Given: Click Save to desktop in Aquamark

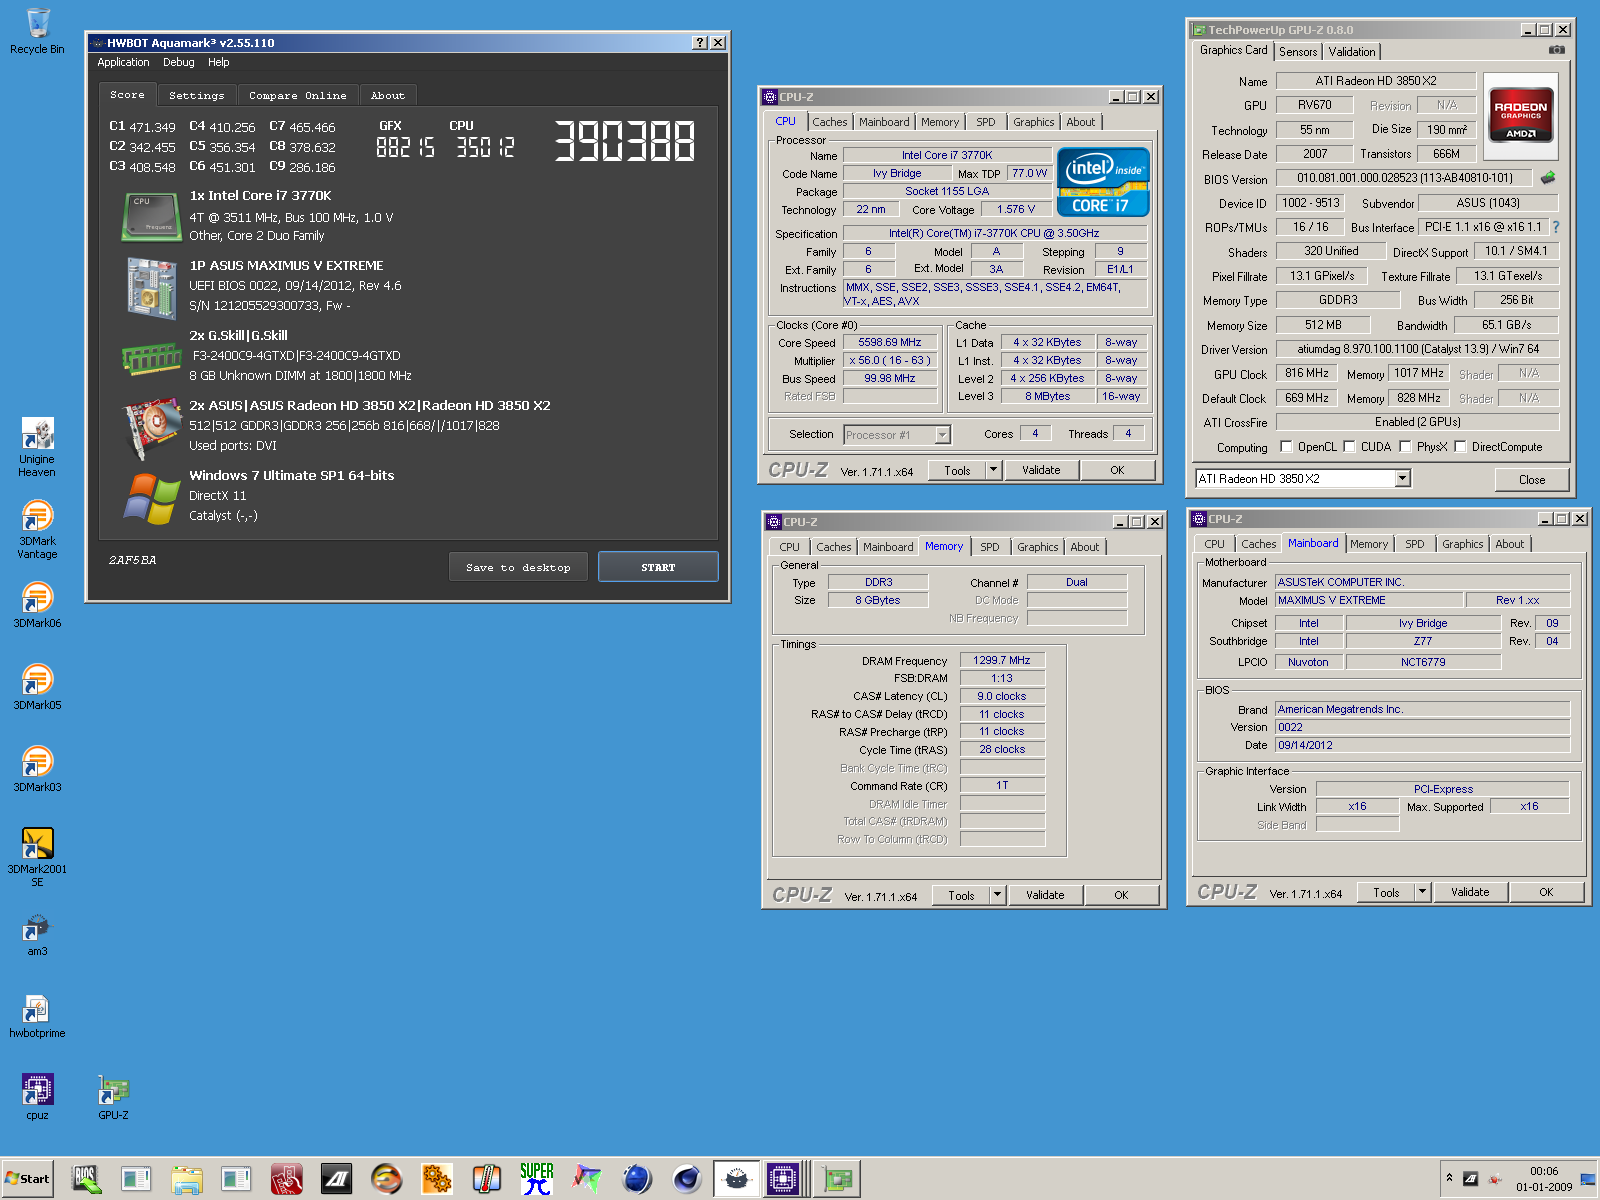Looking at the screenshot, I should click(518, 567).
